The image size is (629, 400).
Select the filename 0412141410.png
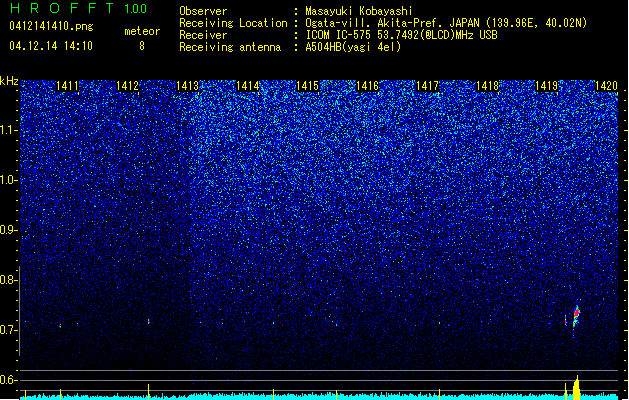pos(51,26)
